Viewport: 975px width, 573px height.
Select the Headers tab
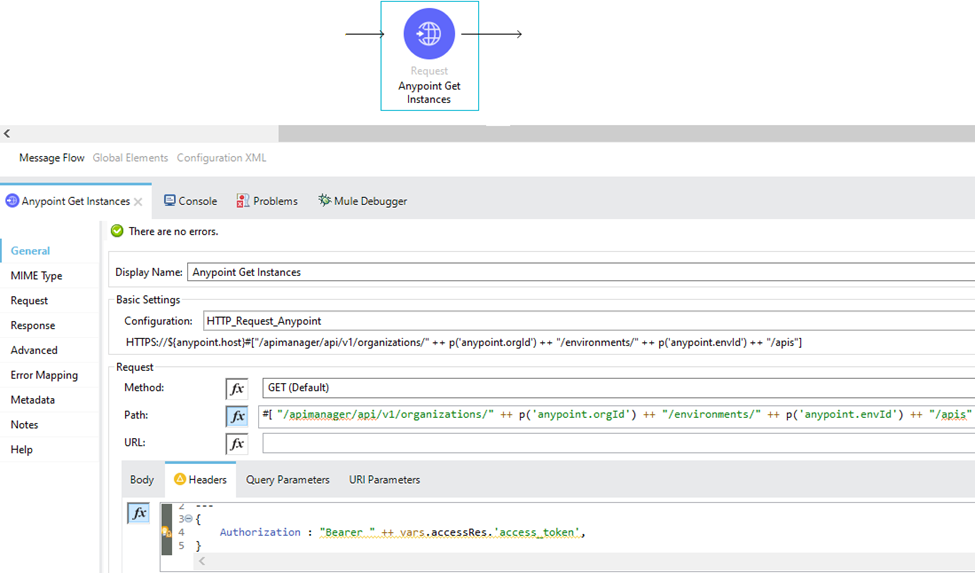(200, 480)
